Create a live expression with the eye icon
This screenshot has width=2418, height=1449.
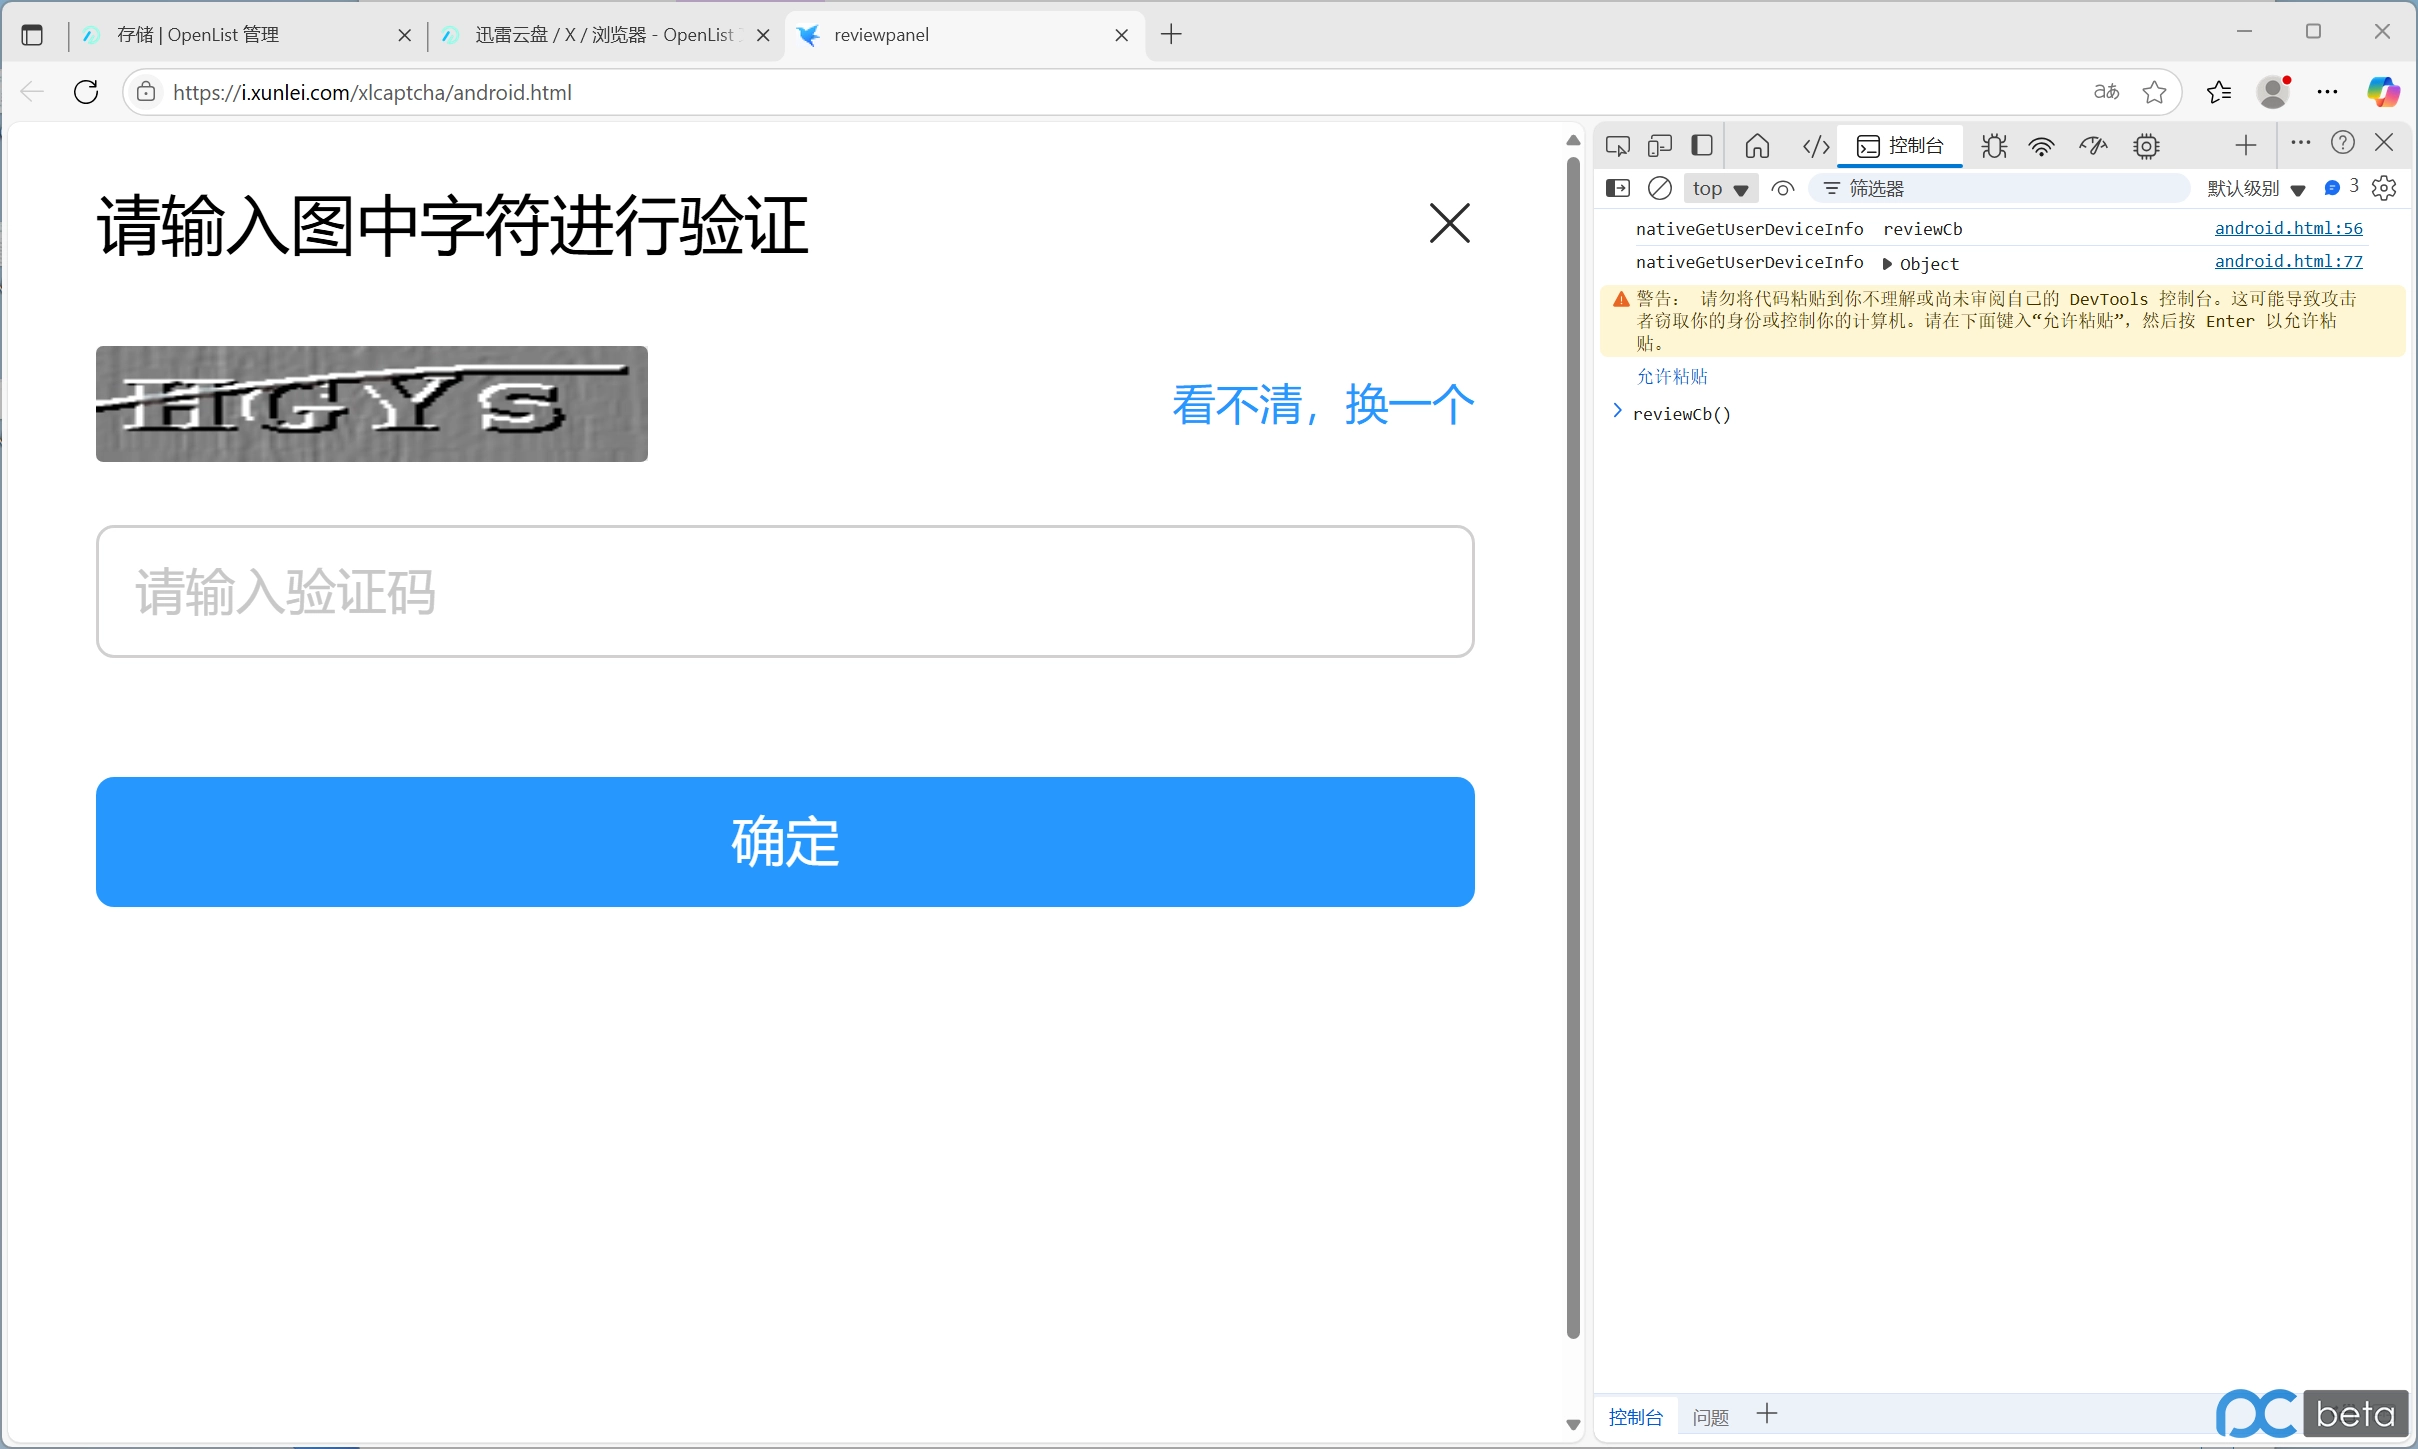[1782, 188]
